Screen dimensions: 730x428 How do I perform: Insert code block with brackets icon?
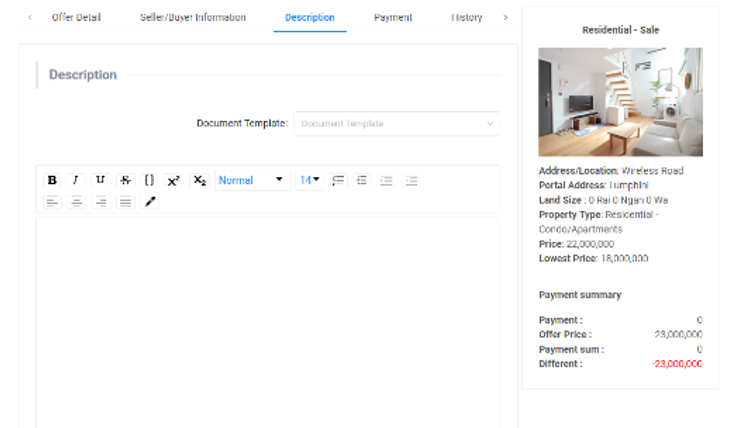[149, 180]
